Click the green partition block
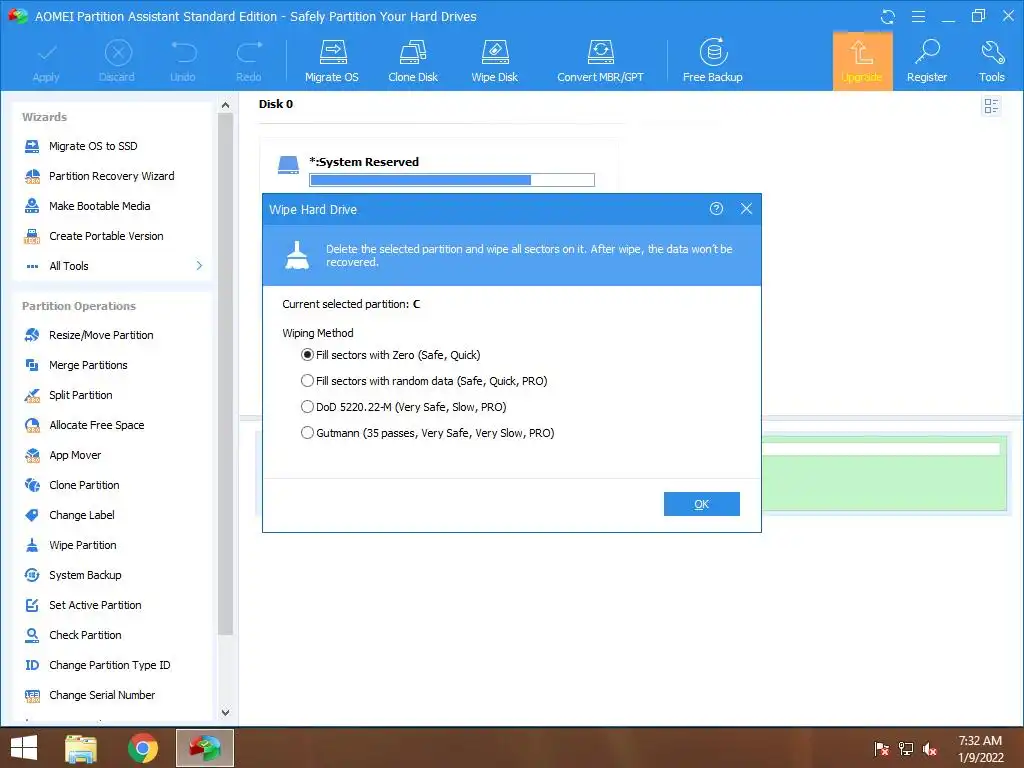 [x=884, y=473]
